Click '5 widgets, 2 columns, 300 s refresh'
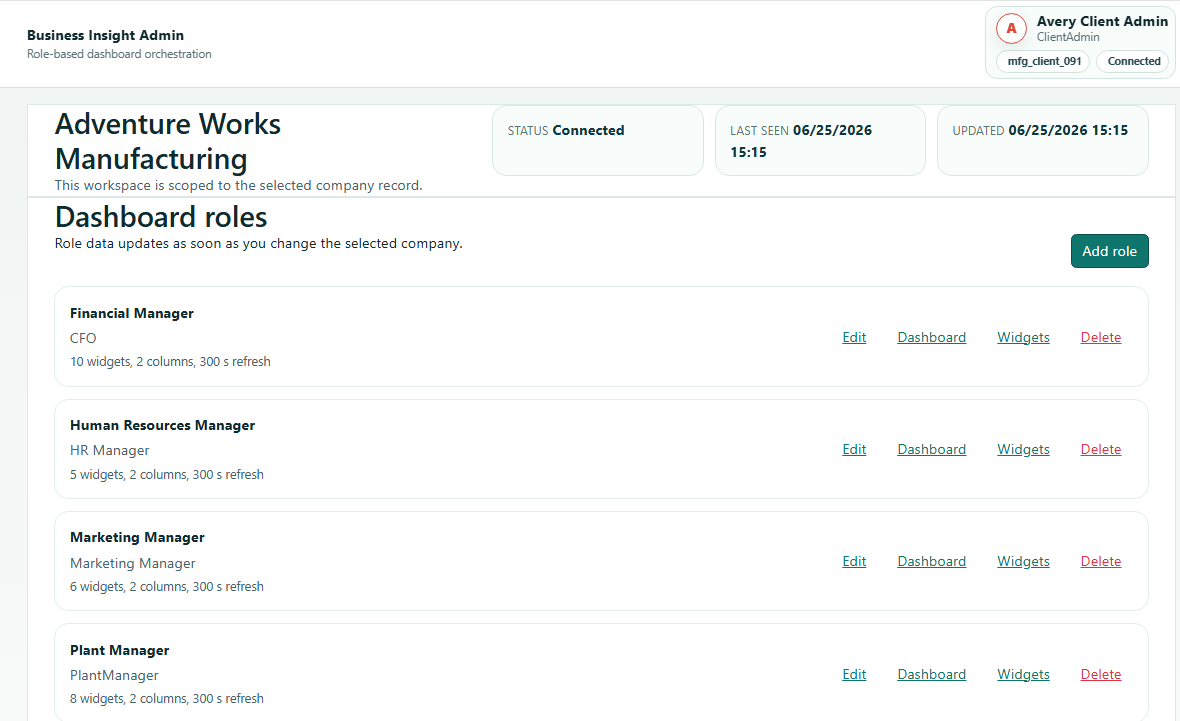The image size is (1180, 721). pos(167,474)
